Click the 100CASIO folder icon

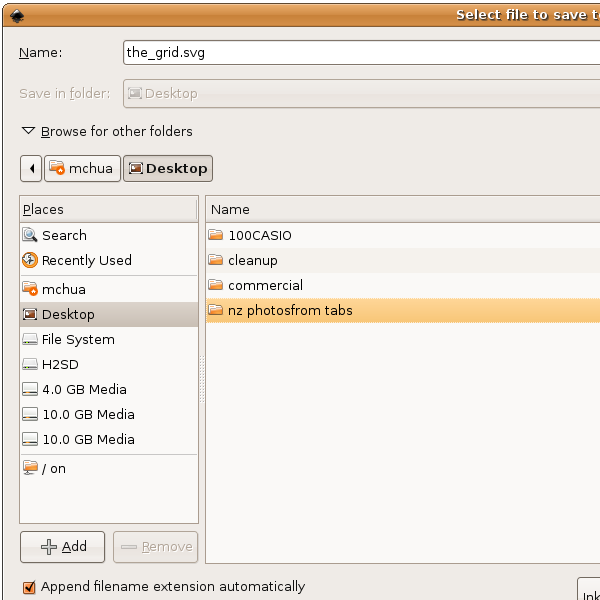click(x=216, y=236)
